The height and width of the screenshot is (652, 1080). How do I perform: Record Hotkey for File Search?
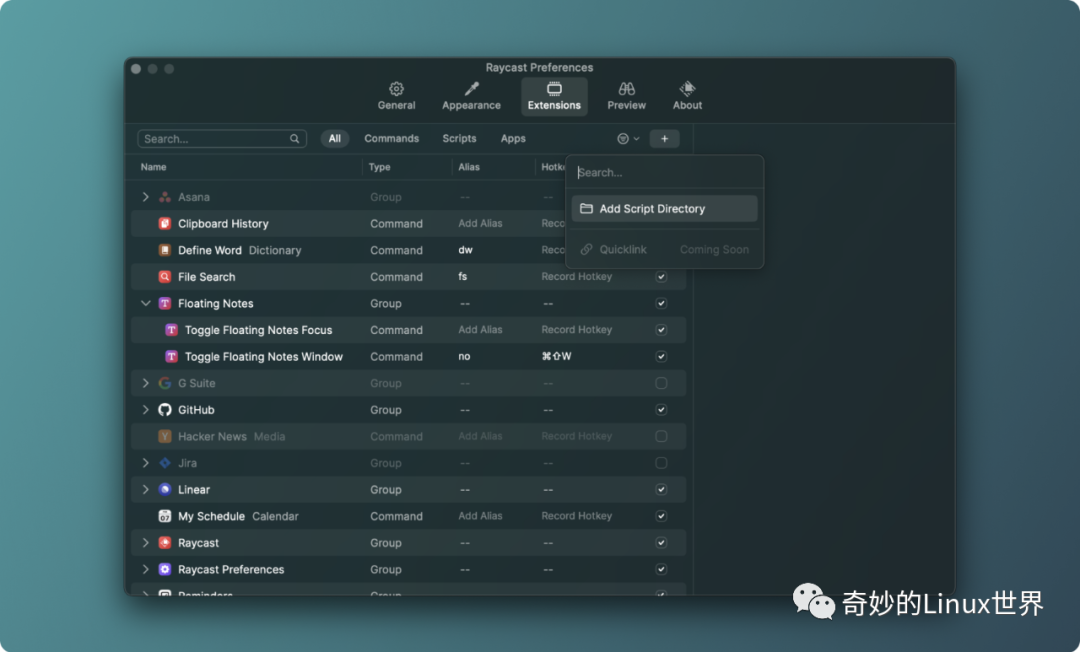[x=577, y=276]
